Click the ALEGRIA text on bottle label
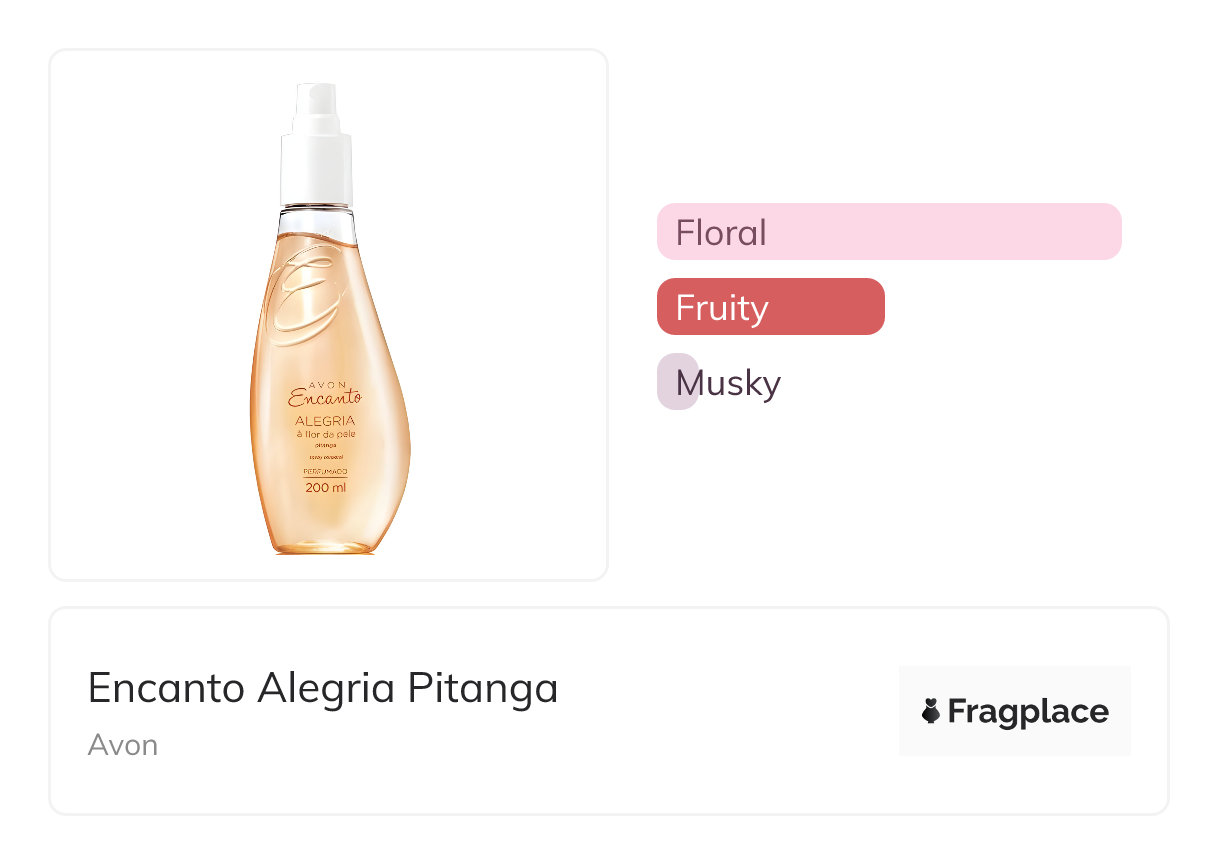 326,420
